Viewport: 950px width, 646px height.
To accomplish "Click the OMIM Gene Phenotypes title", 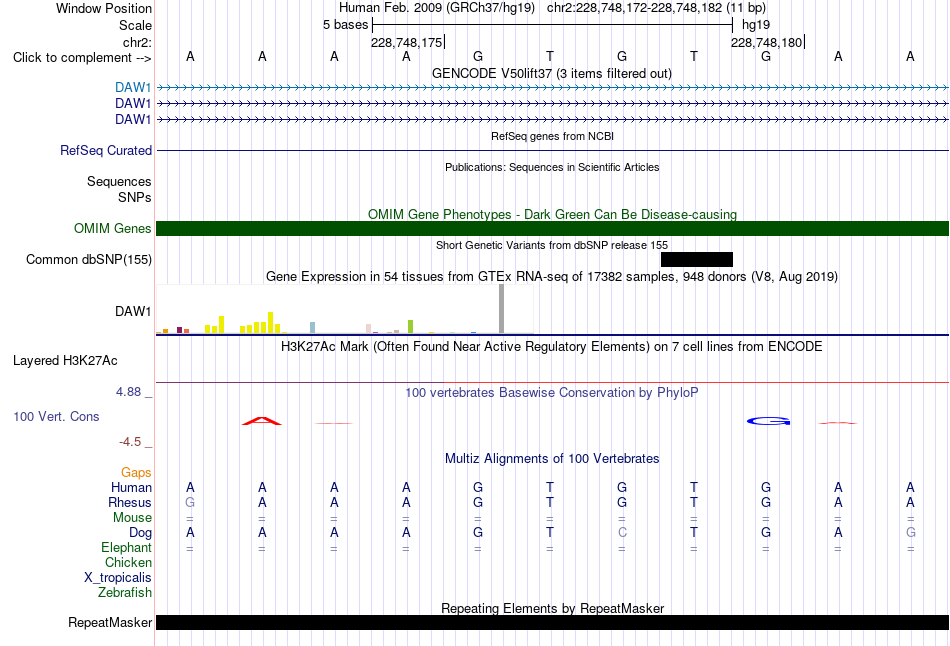I will pos(552,215).
